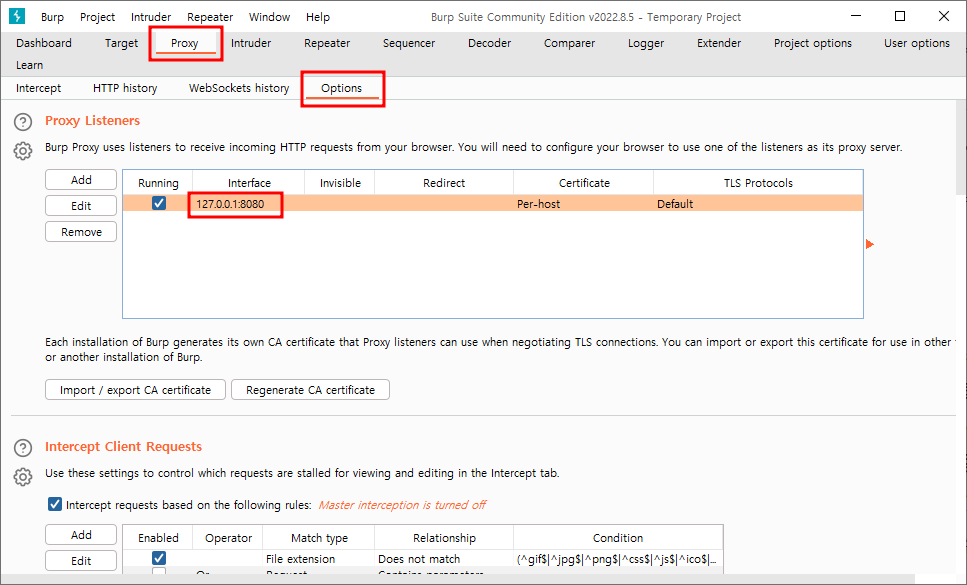The height and width of the screenshot is (585, 967).
Task: Click orange arrow beside listeners table
Action: click(870, 244)
